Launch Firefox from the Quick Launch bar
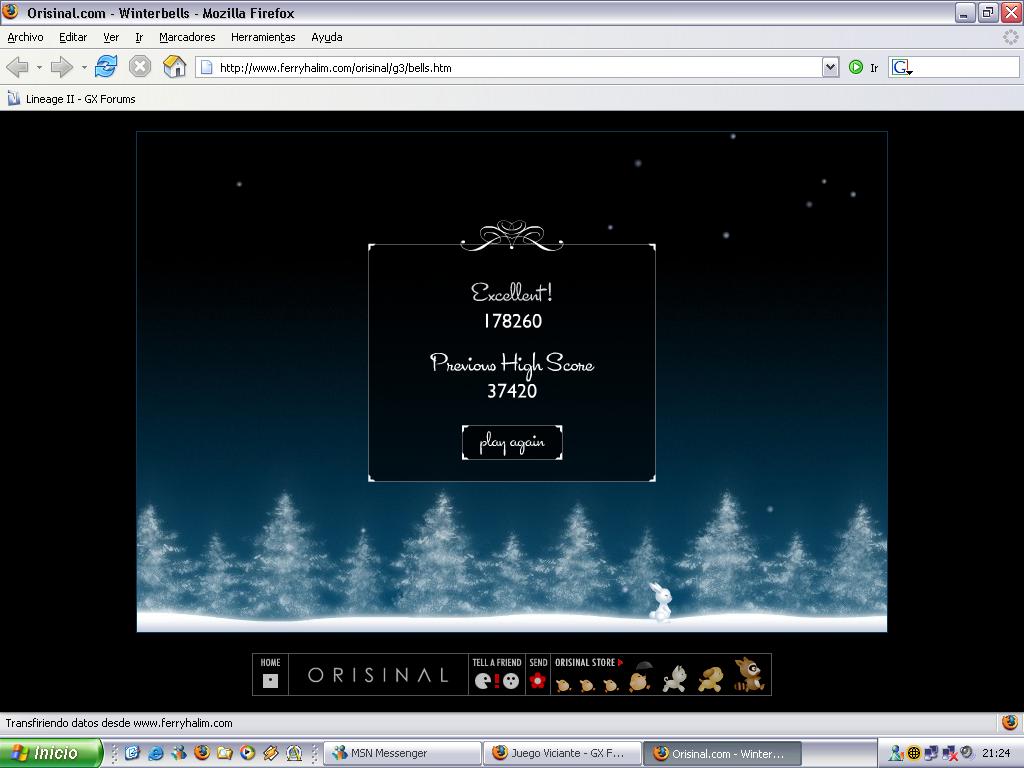 pos(202,753)
